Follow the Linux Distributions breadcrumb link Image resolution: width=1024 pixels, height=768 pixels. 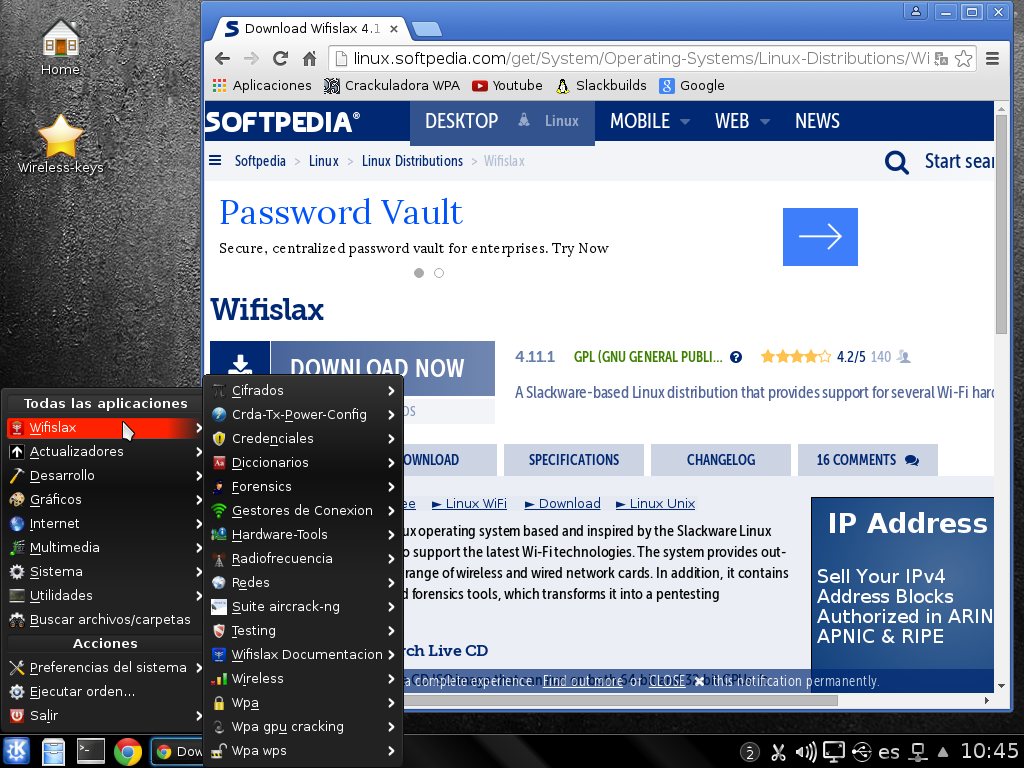point(412,161)
